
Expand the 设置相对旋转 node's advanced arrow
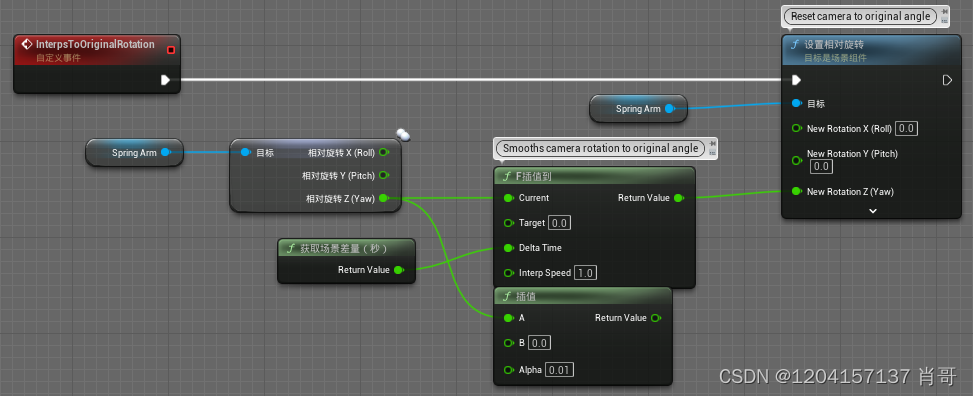[x=872, y=210]
